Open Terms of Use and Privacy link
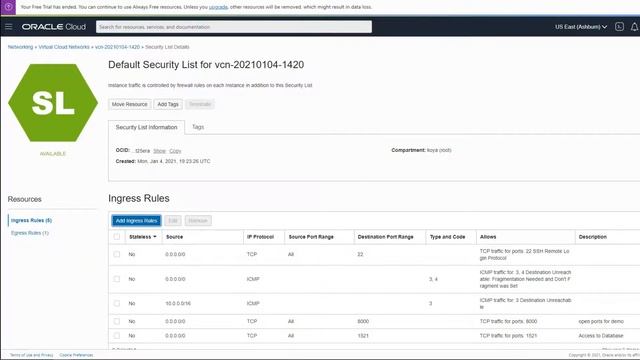This screenshot has height=360, width=640. coord(31,355)
